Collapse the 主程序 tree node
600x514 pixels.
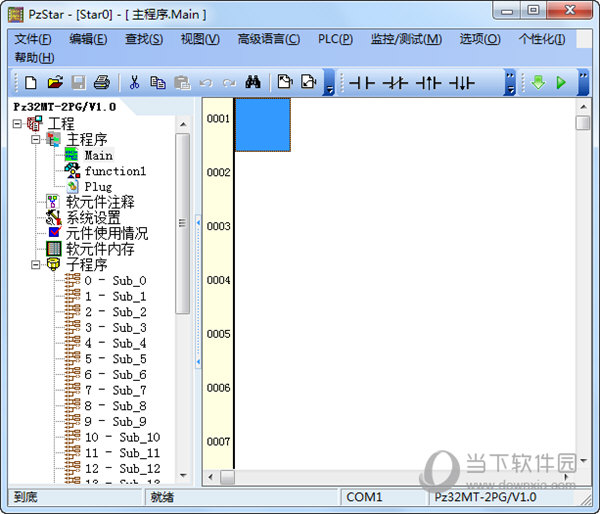[36, 139]
